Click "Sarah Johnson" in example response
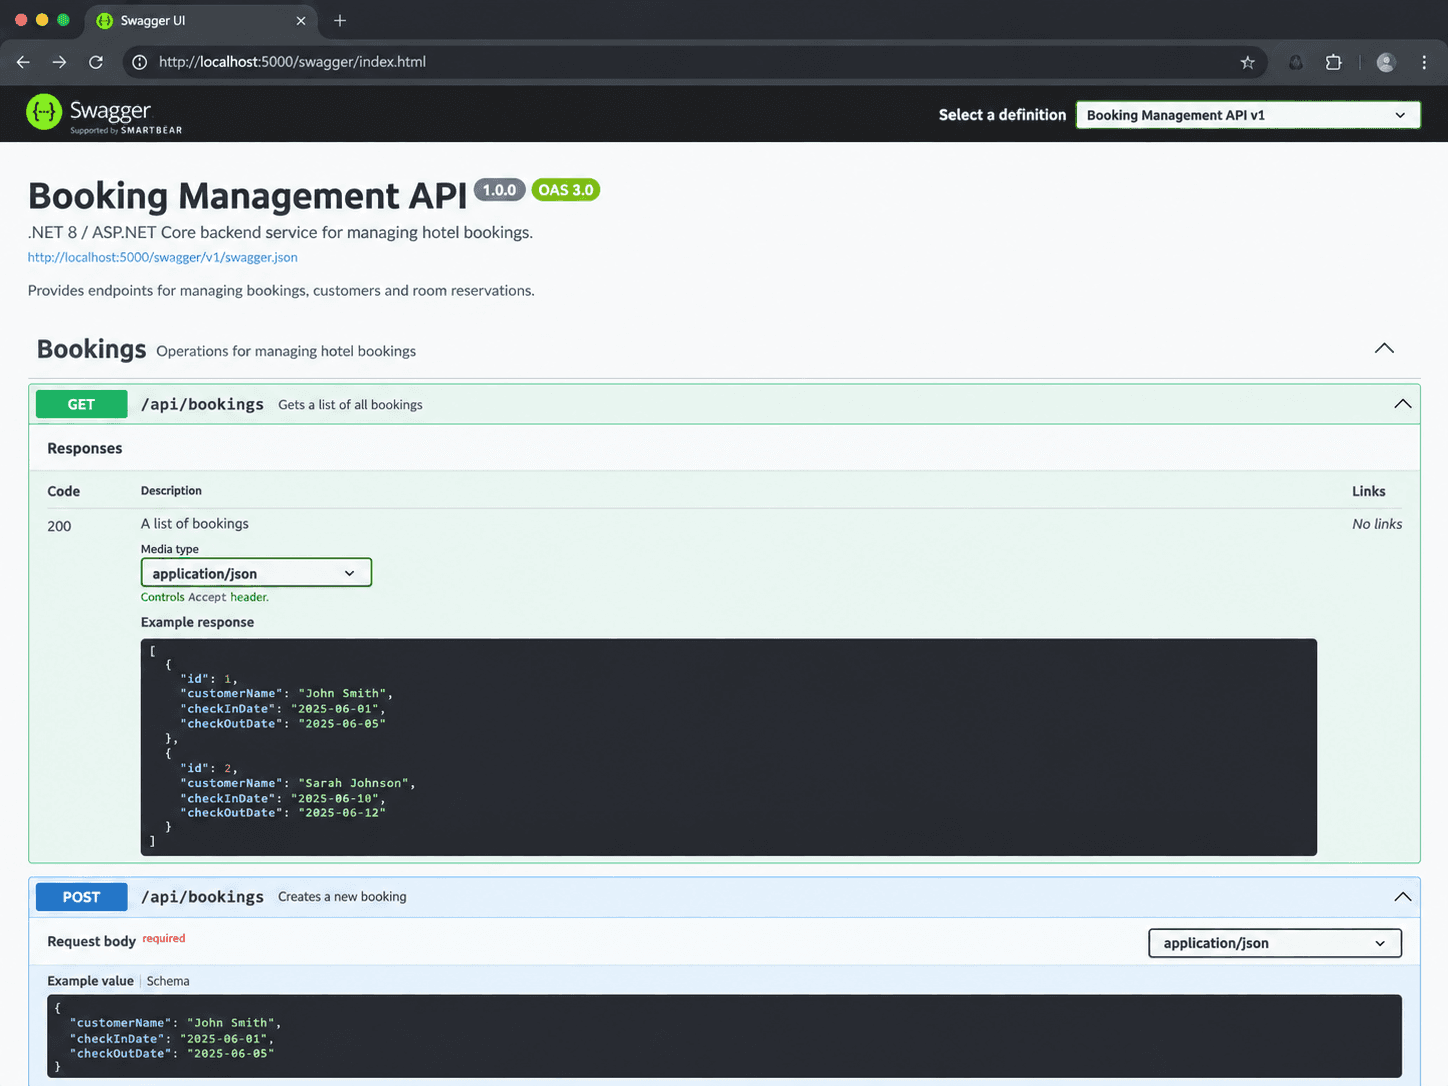 click(x=353, y=783)
